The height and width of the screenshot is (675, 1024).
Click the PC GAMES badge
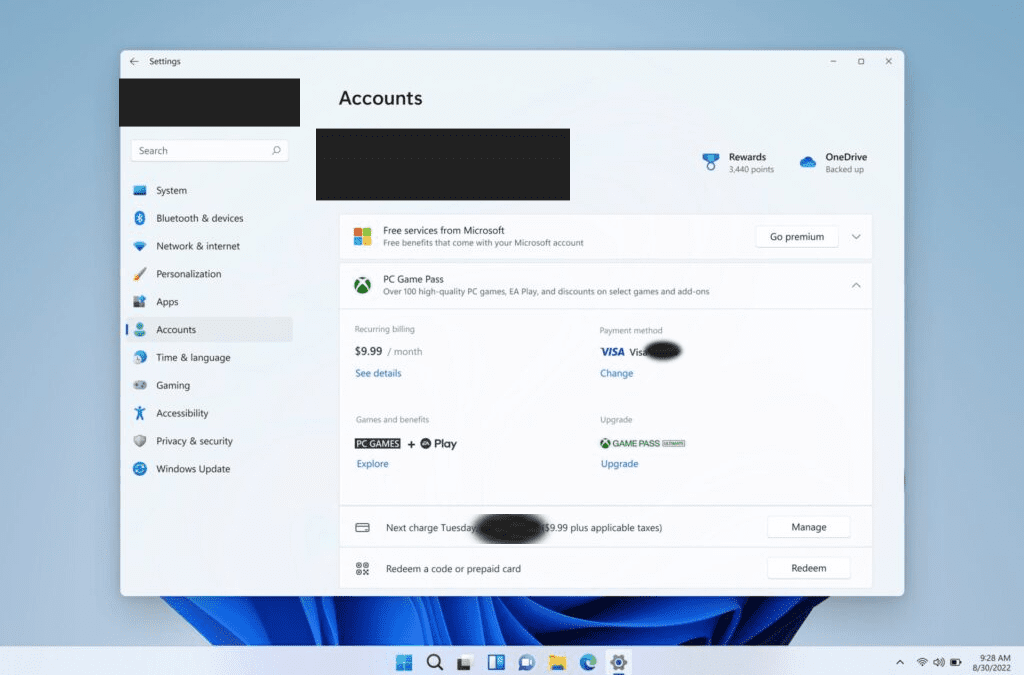pos(377,444)
